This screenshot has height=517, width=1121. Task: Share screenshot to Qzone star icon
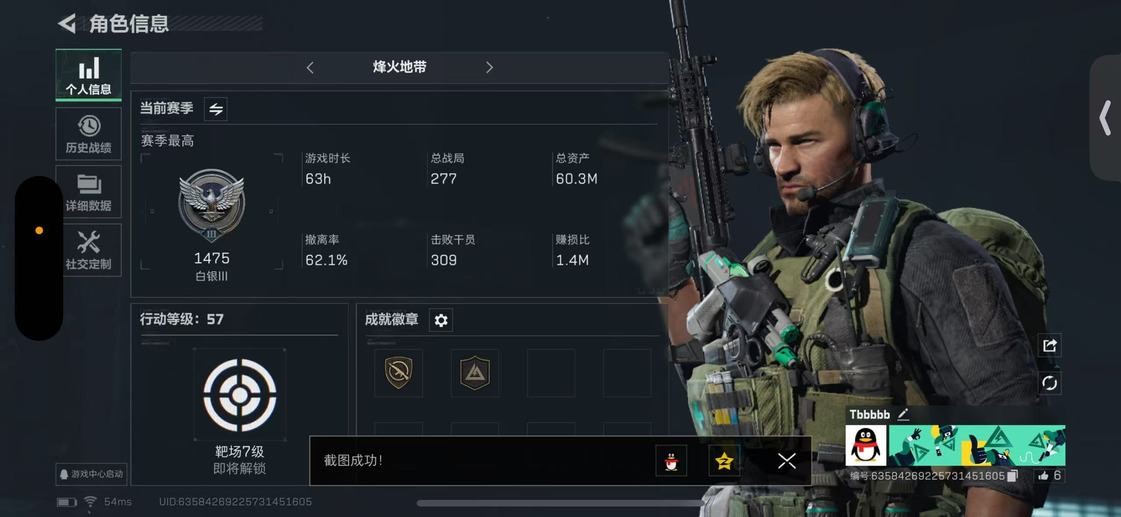coord(724,461)
